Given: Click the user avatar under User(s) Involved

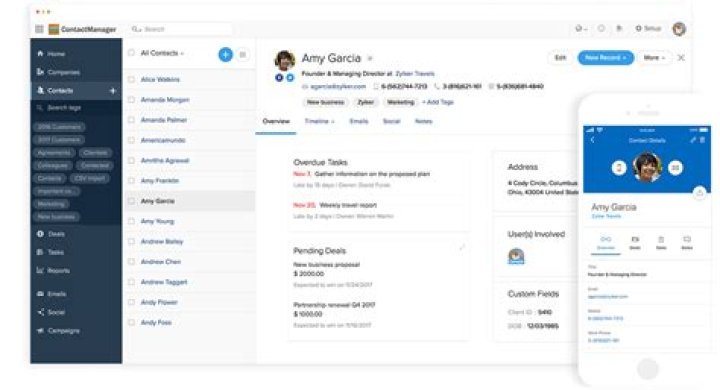Looking at the screenshot, I should coord(516,256).
